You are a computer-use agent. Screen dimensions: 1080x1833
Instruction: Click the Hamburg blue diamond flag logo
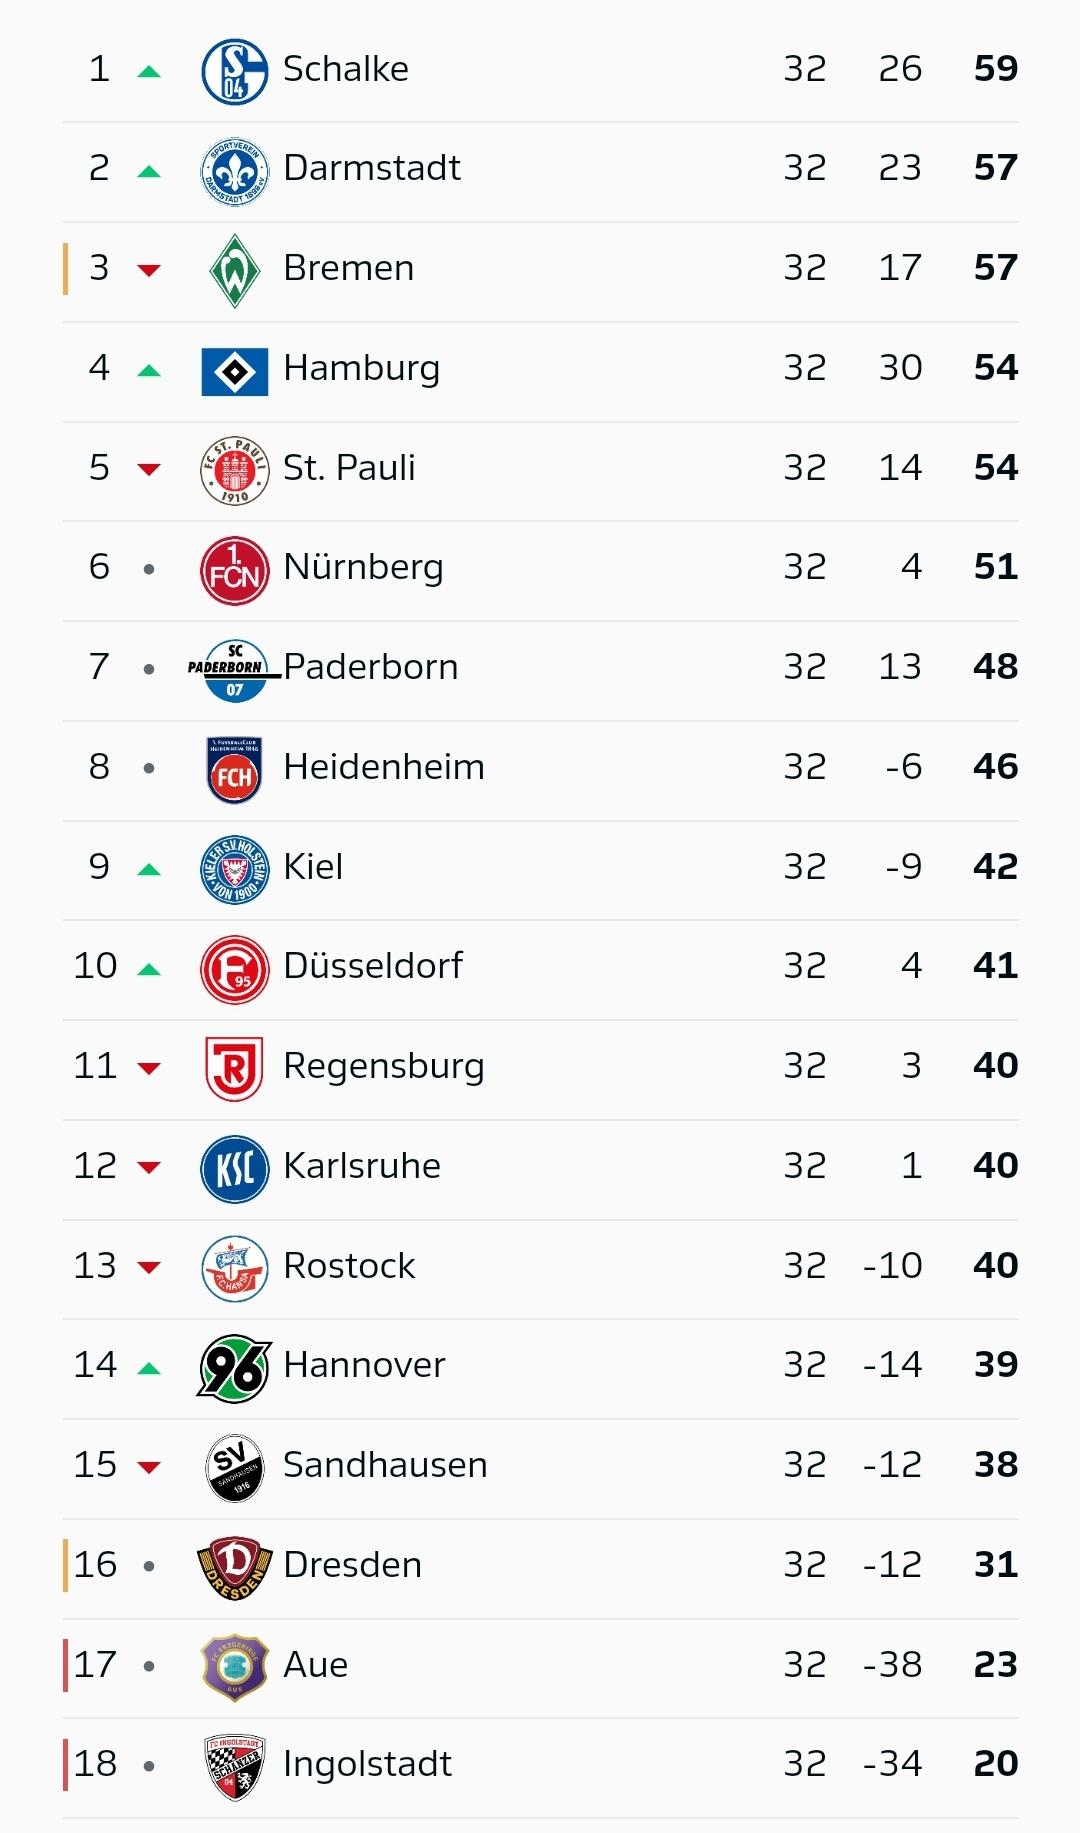coord(235,372)
